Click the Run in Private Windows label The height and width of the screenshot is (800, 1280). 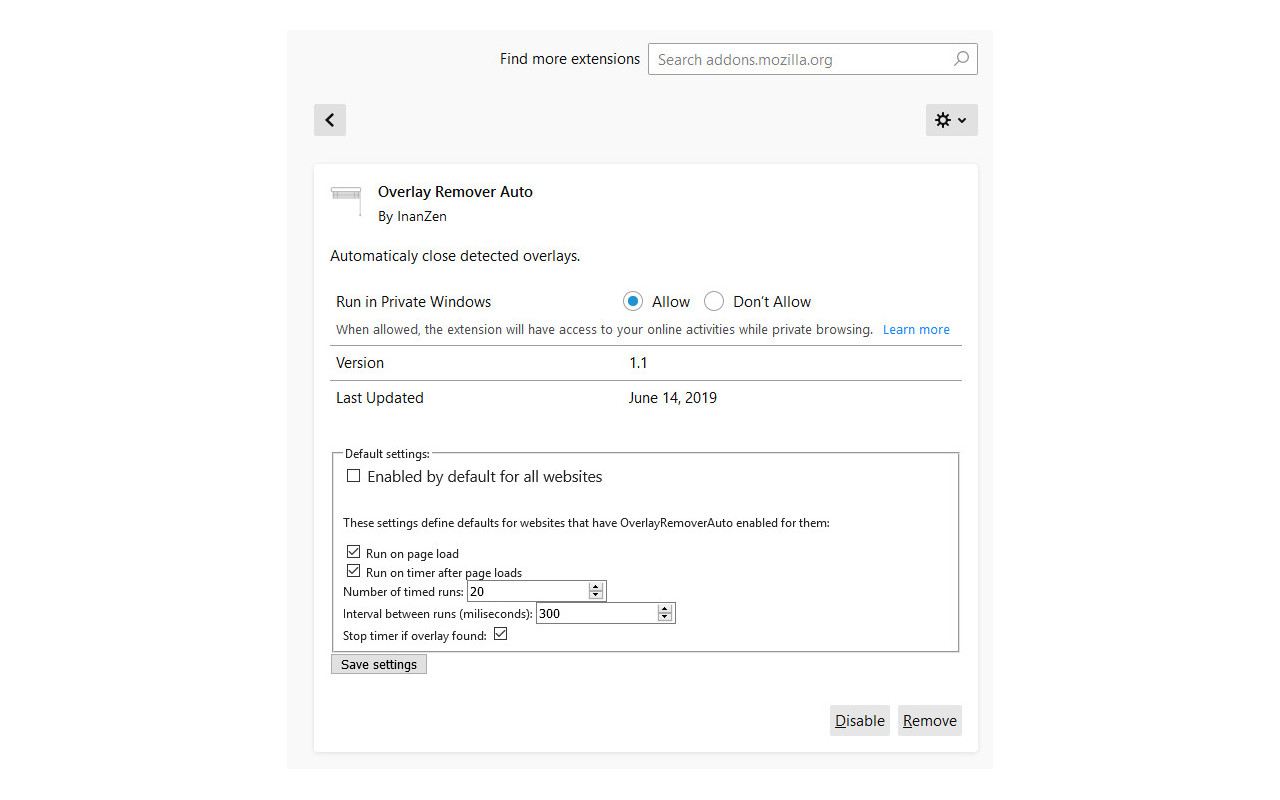click(414, 302)
